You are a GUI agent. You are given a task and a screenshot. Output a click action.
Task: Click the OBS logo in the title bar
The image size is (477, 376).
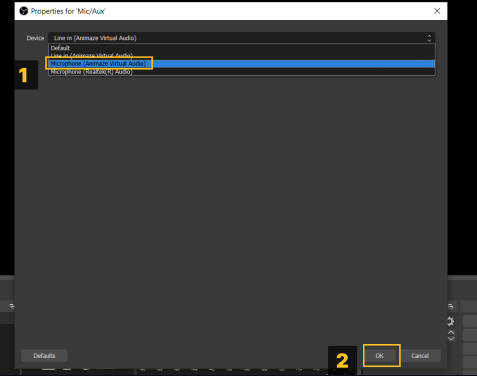click(24, 11)
